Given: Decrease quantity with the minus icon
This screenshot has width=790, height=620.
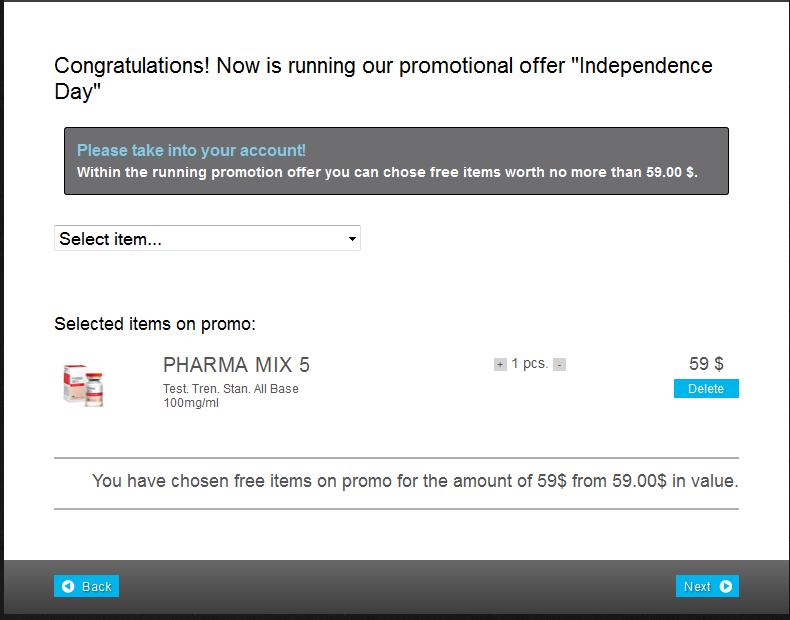Looking at the screenshot, I should 559,365.
